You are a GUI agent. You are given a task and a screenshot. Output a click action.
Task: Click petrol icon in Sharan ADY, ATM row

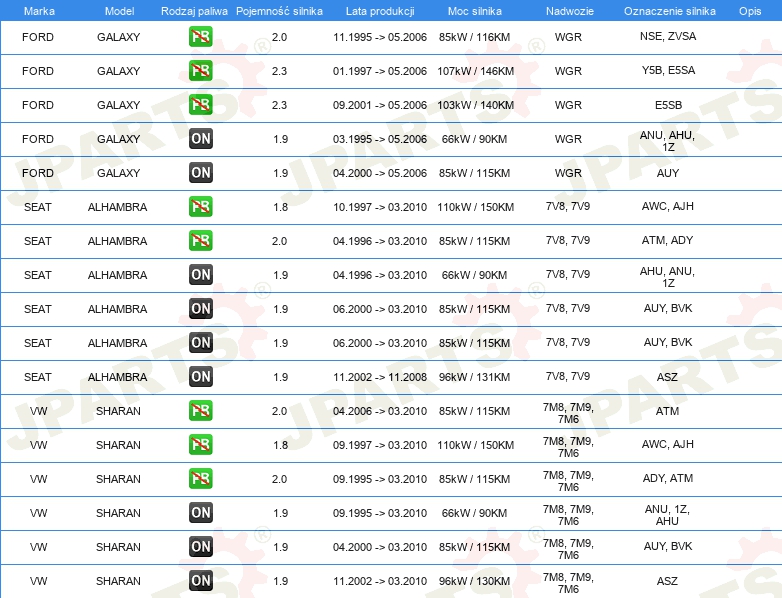tap(200, 478)
